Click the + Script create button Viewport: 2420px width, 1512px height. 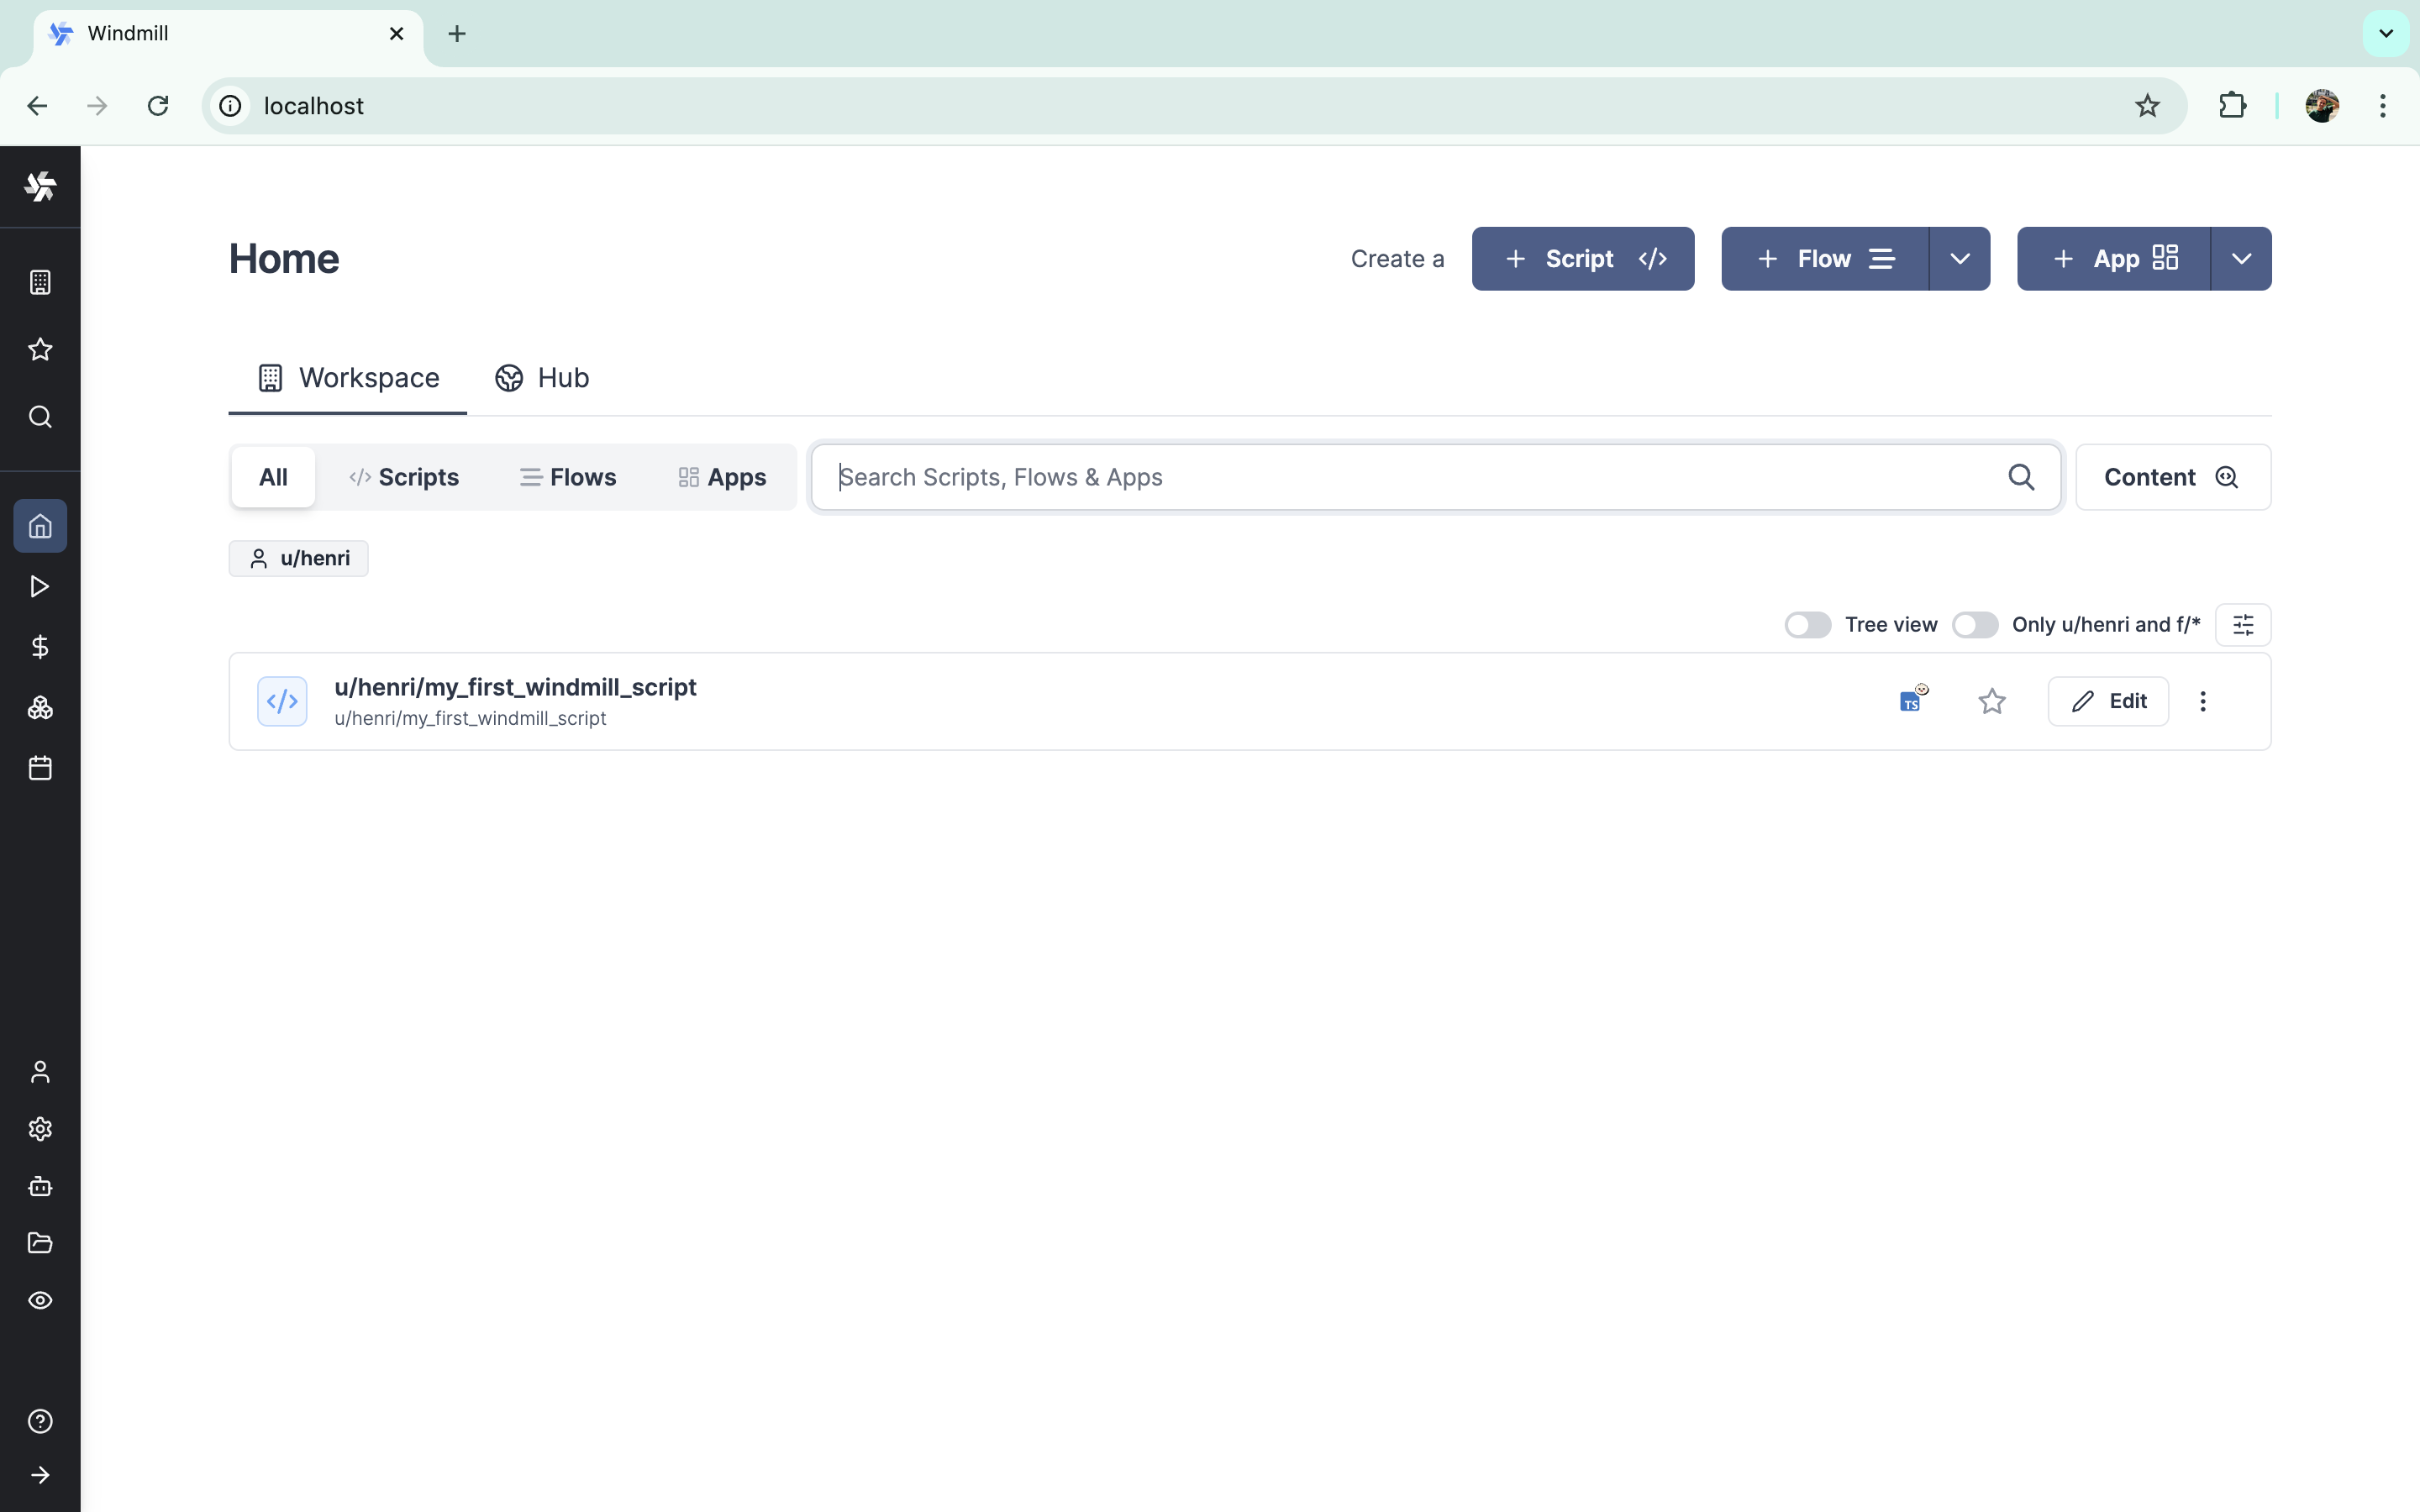[x=1582, y=259]
